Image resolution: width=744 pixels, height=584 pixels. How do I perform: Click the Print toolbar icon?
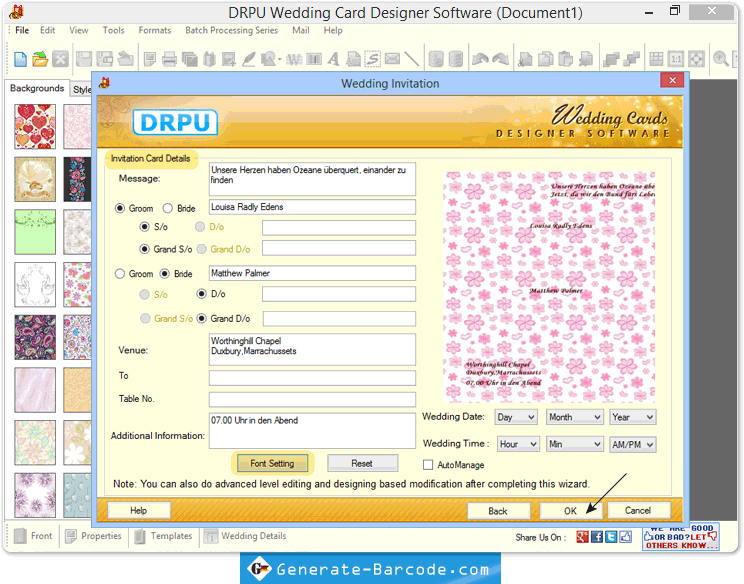point(169,59)
